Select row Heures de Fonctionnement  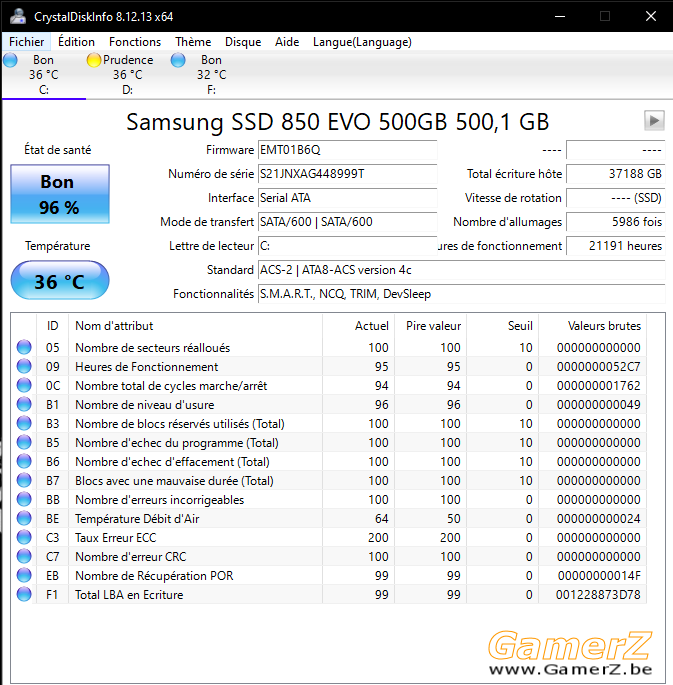(x=329, y=366)
